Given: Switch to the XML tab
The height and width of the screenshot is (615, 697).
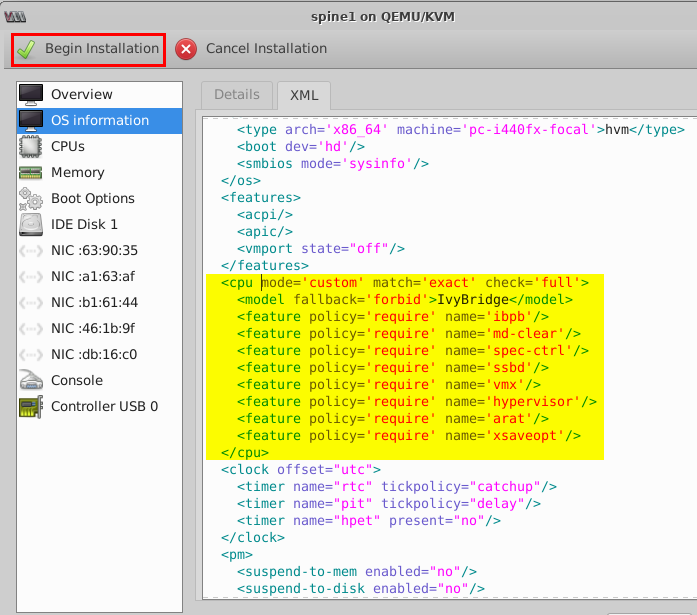Looking at the screenshot, I should click(304, 94).
